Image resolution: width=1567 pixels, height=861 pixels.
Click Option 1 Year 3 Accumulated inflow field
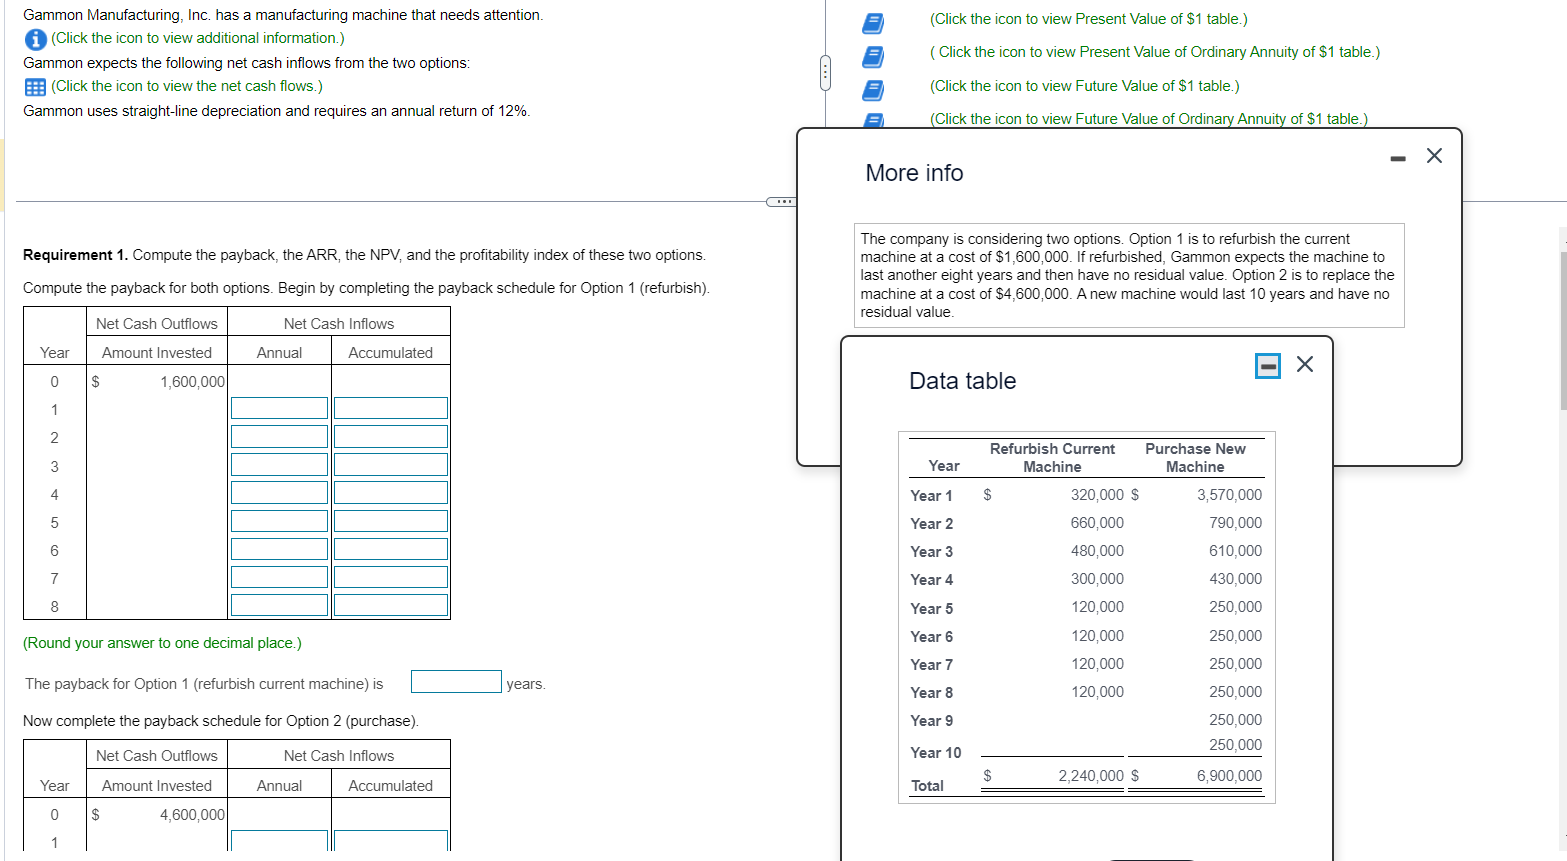391,464
